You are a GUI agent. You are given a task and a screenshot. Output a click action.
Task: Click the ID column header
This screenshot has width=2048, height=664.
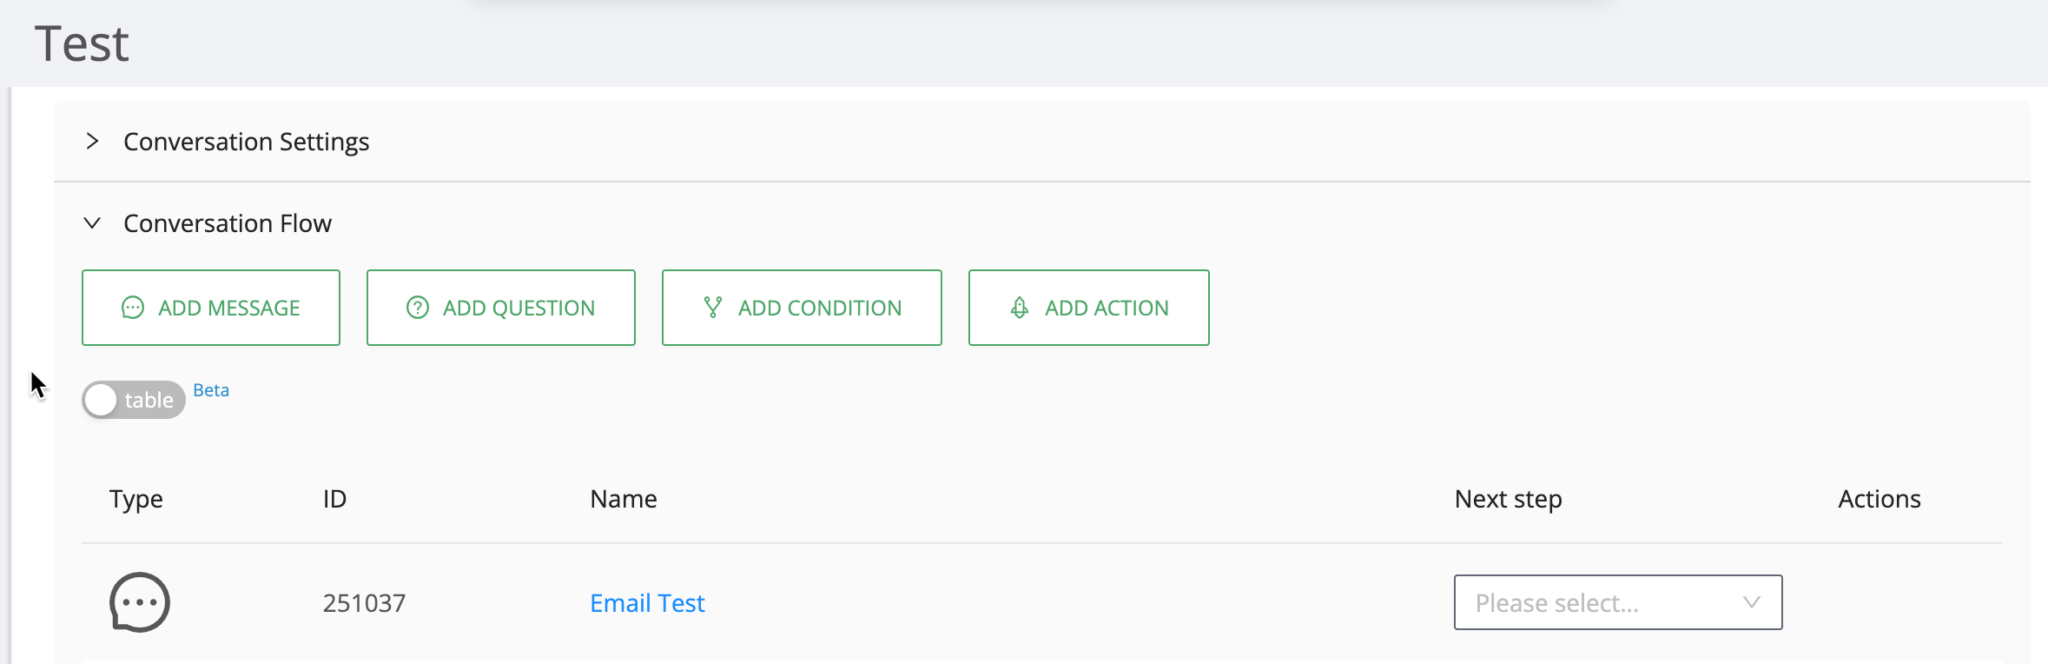point(334,498)
